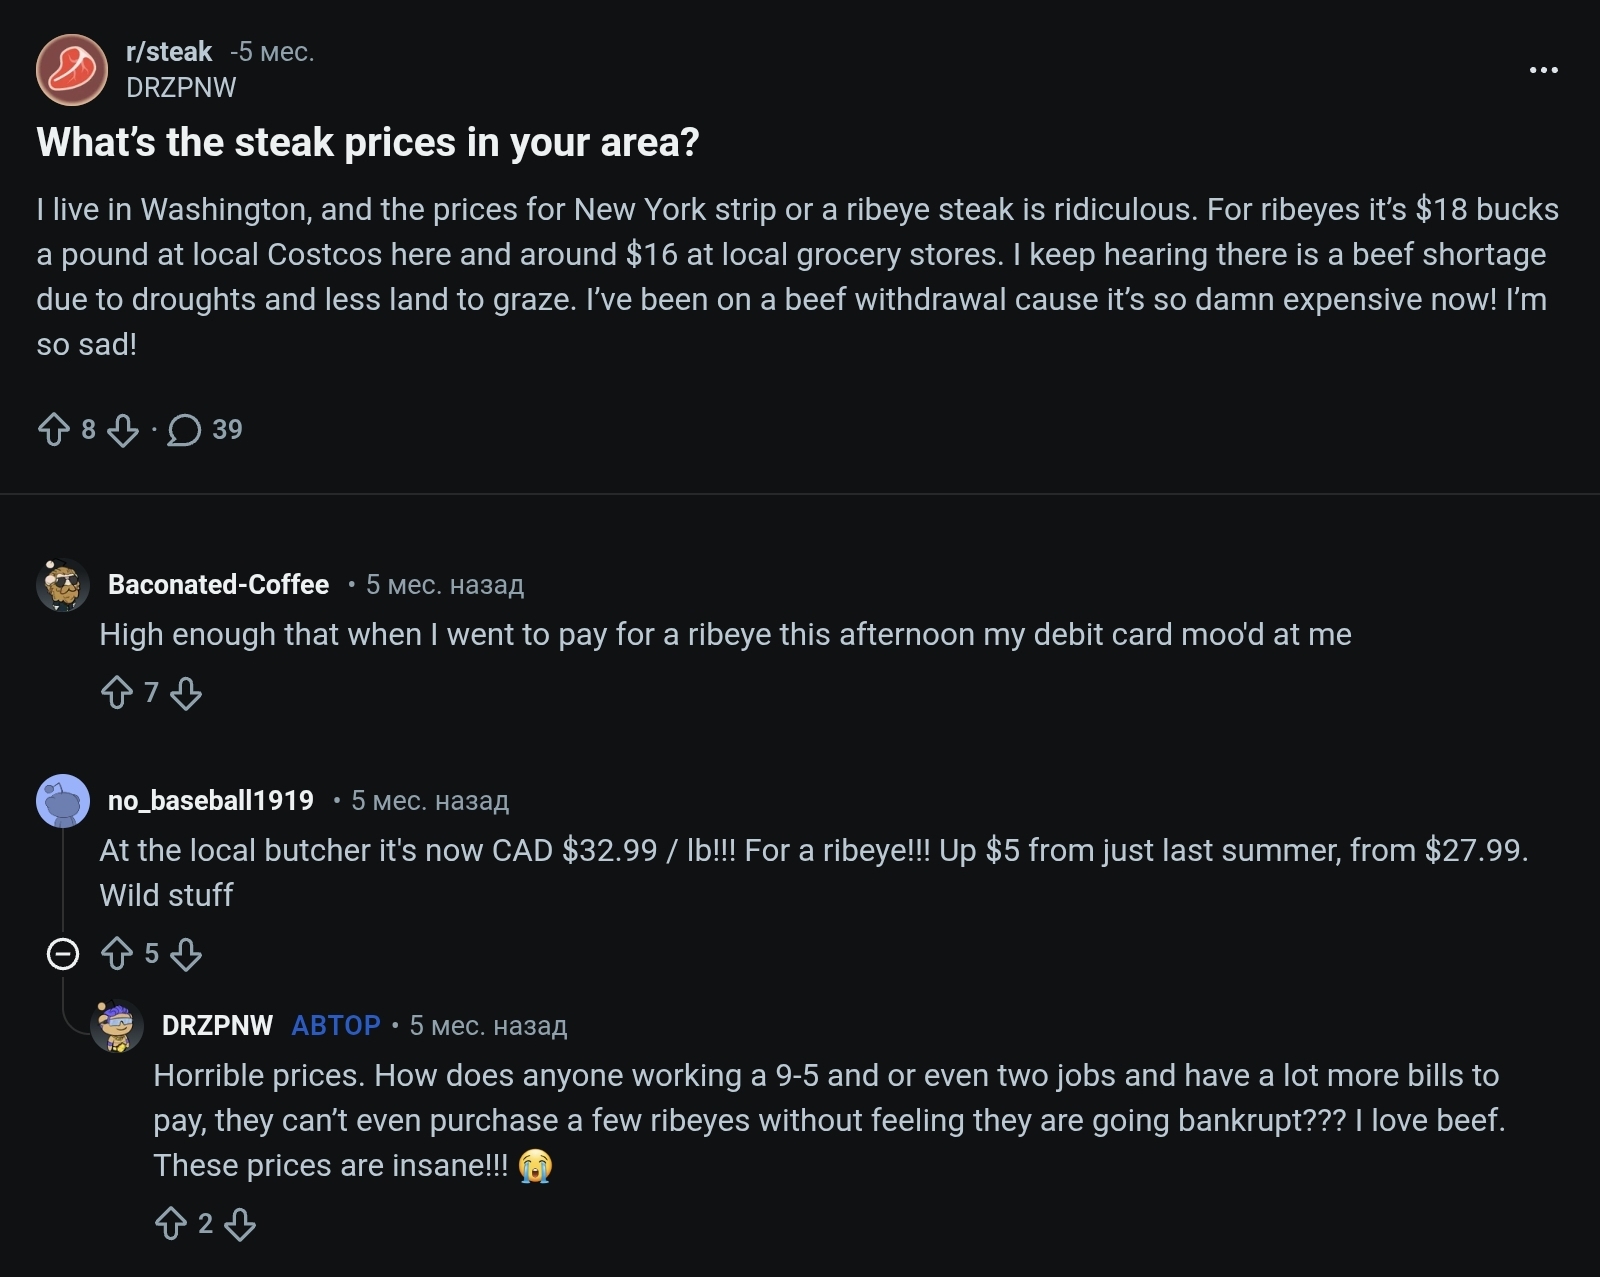Viewport: 1600px width, 1277px height.
Task: Upvote the main steak prices post
Action: click(x=54, y=430)
